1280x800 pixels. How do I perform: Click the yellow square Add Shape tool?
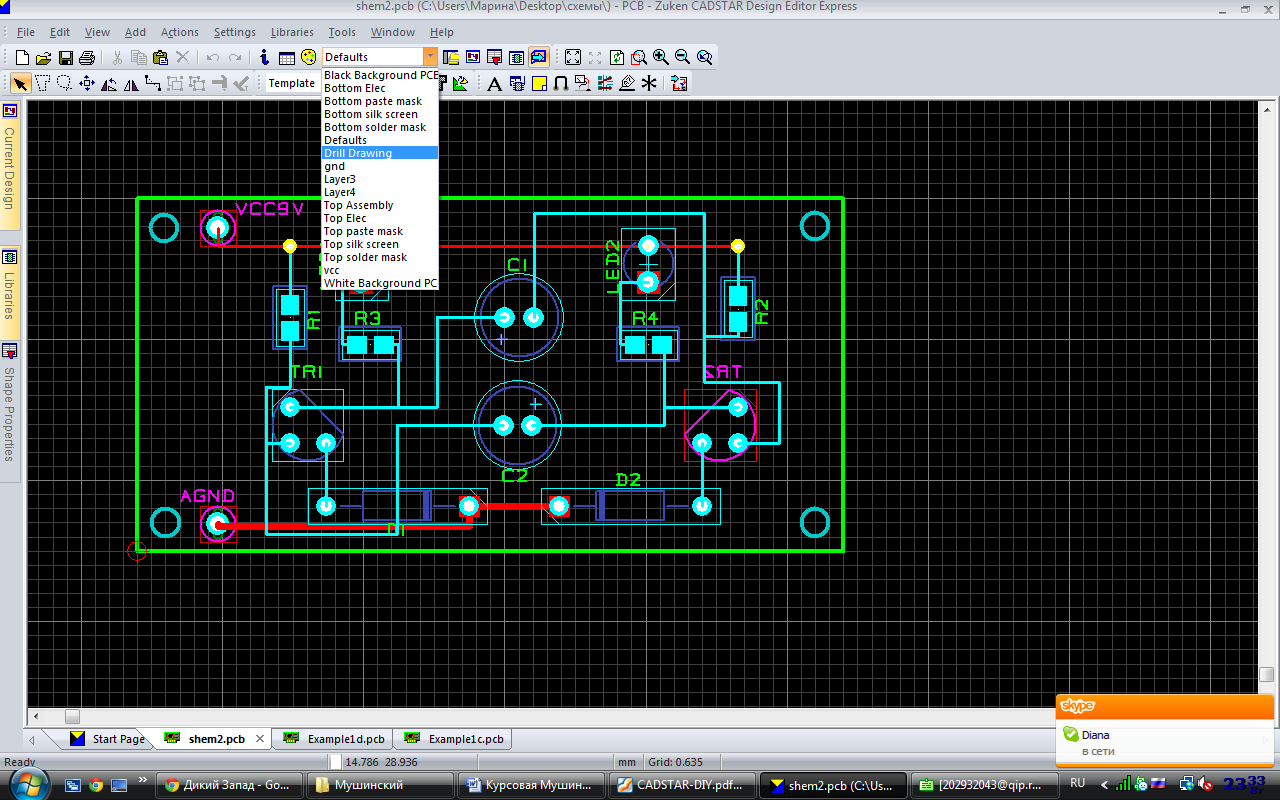539,83
